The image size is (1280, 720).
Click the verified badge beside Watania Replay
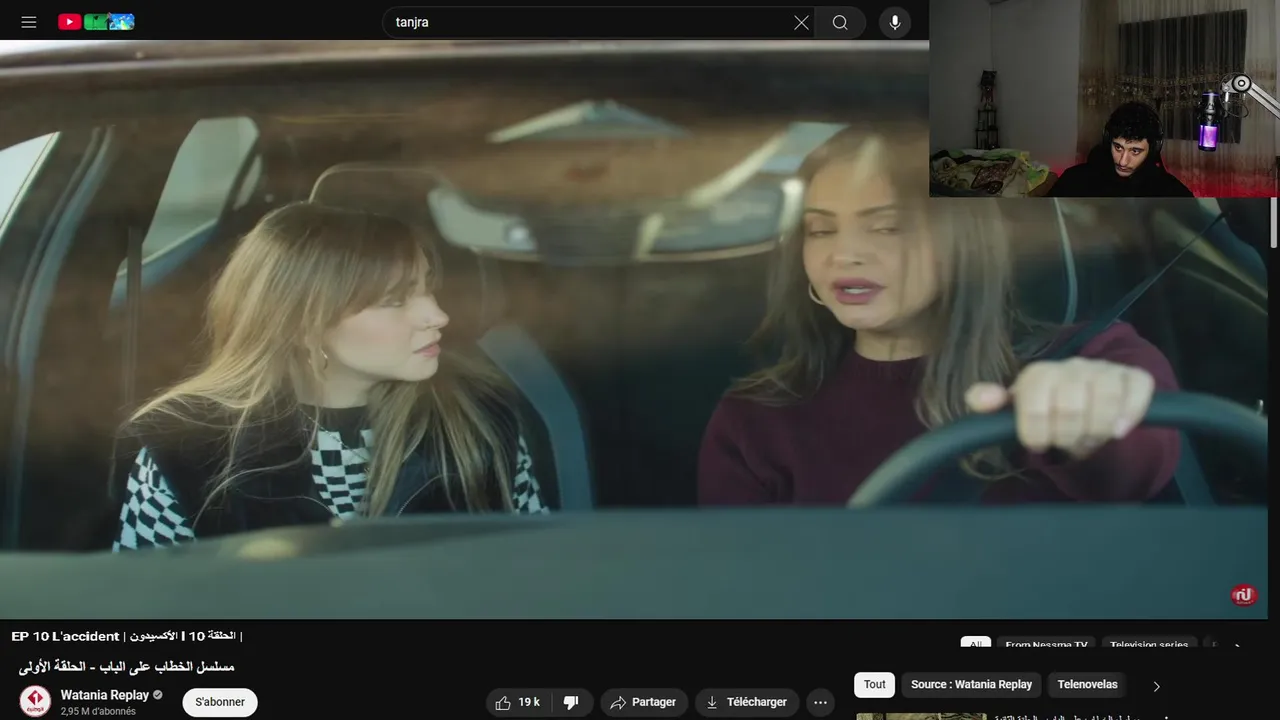[158, 695]
